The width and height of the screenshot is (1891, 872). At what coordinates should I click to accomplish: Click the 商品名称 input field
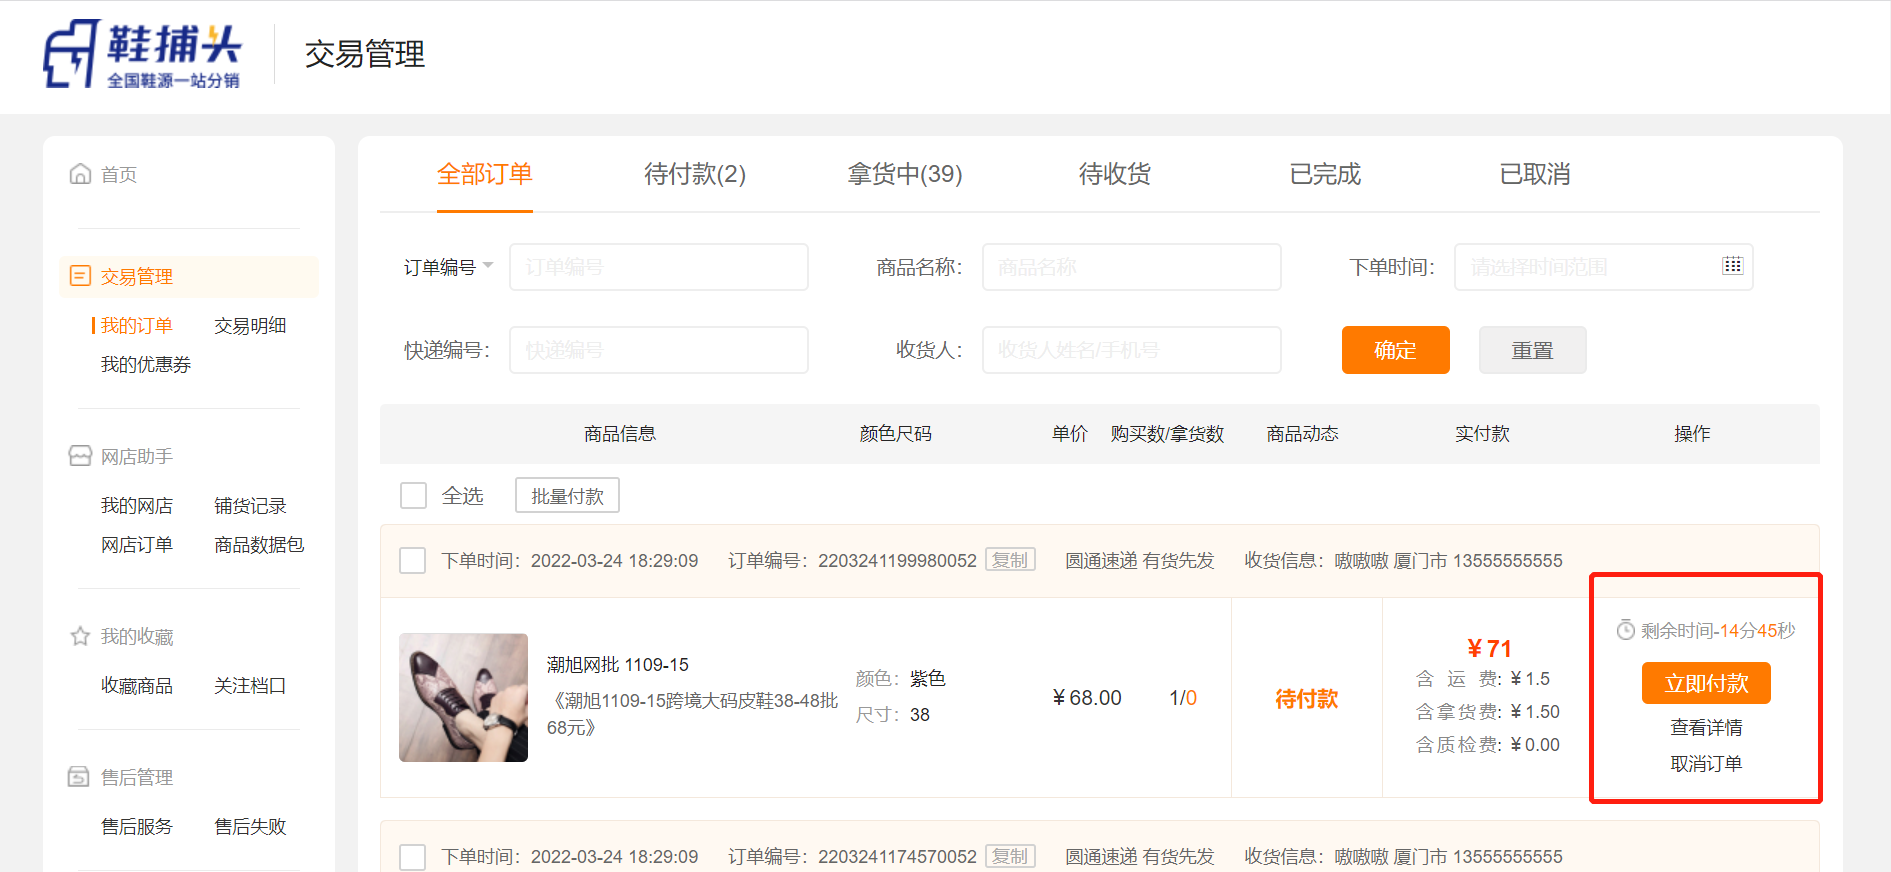(x=1131, y=267)
